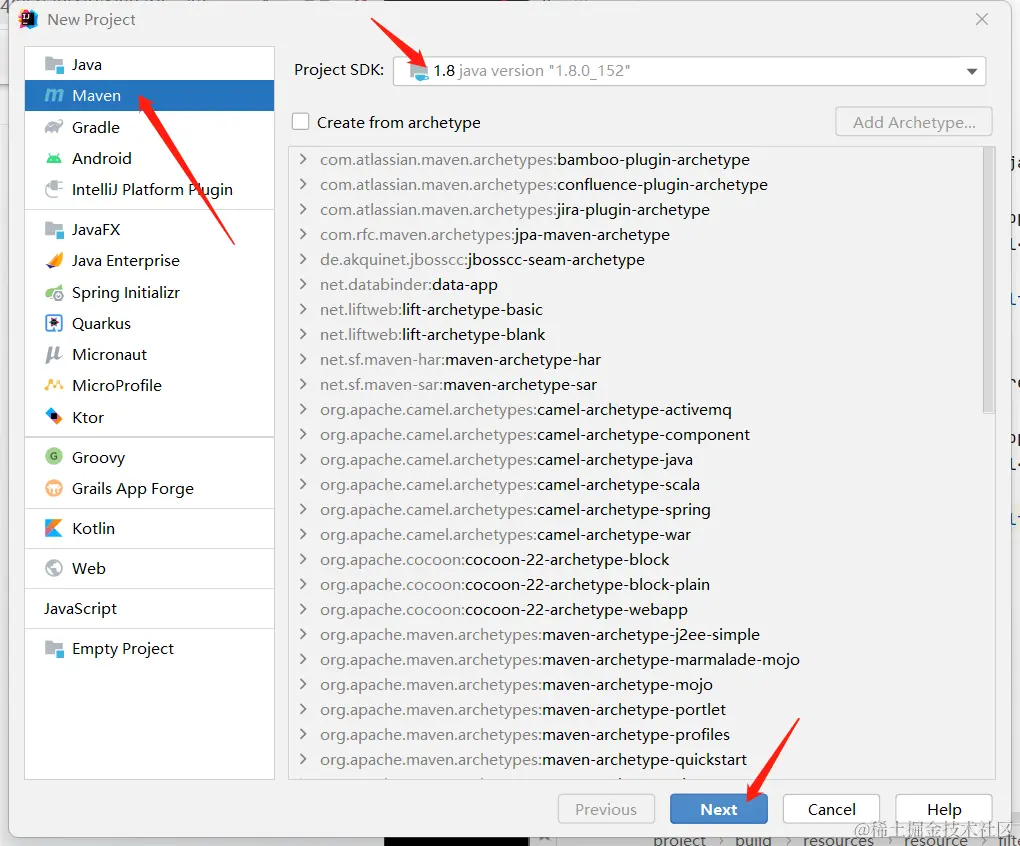Select the Kotlin project type label
Image resolution: width=1020 pixels, height=846 pixels.
[93, 528]
